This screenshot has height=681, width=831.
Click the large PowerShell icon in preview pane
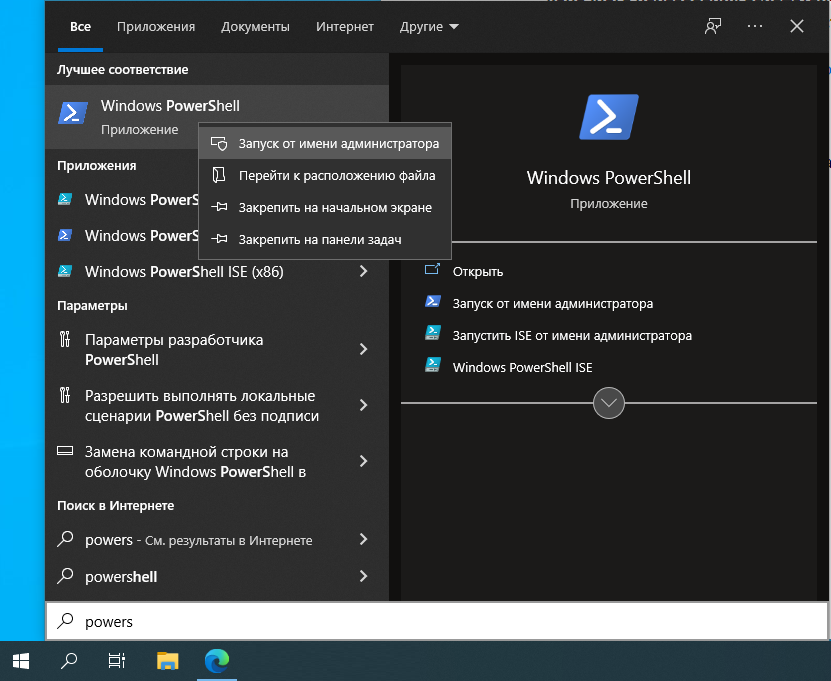click(608, 117)
